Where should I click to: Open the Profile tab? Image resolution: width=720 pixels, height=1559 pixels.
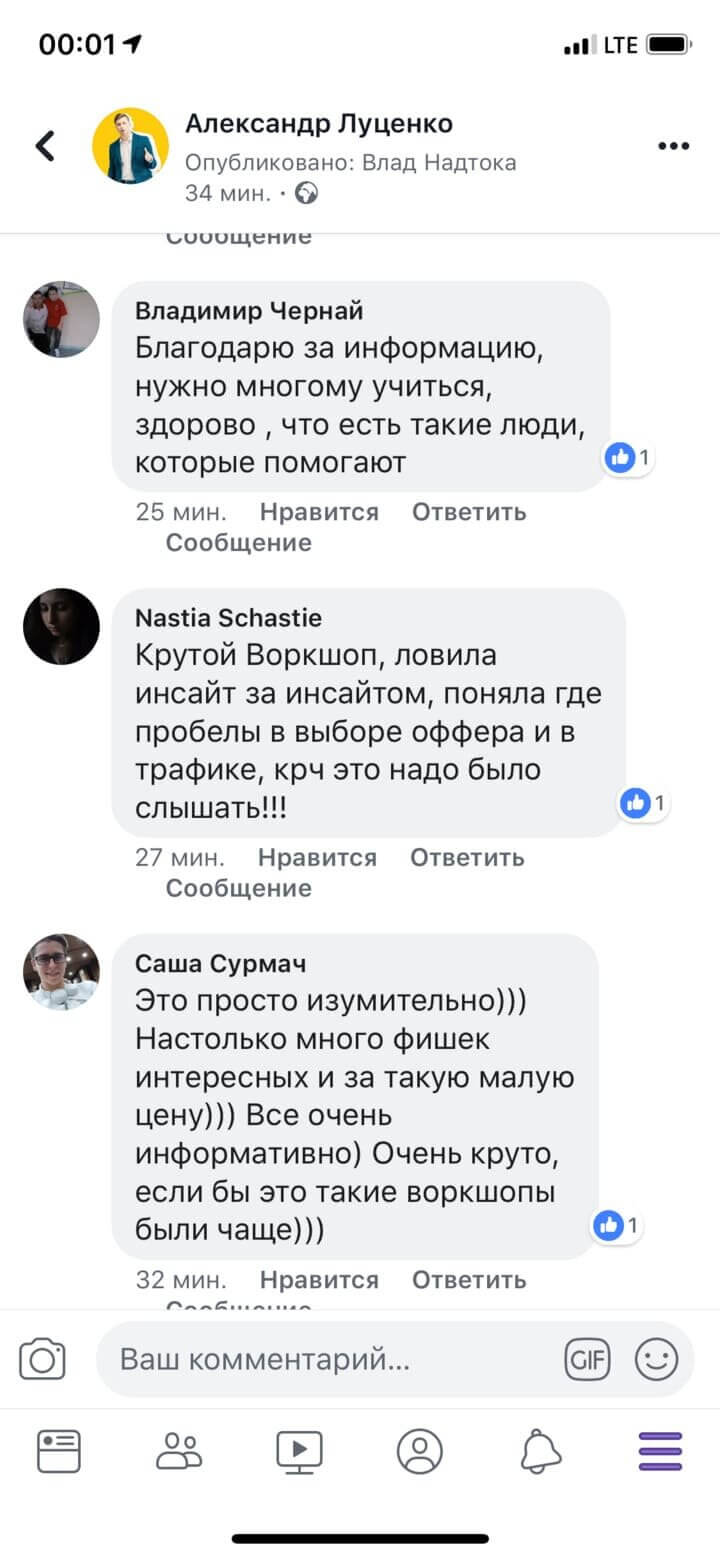[x=419, y=1451]
